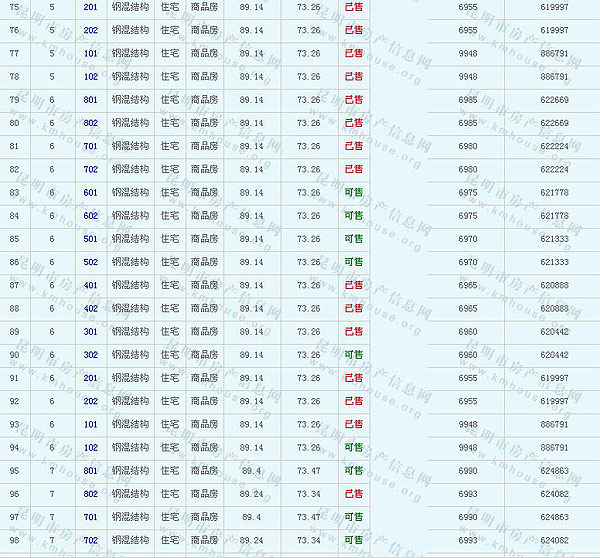This screenshot has width=600, height=558.
Task: Click room 802 link in row 96
Action: 91,493
